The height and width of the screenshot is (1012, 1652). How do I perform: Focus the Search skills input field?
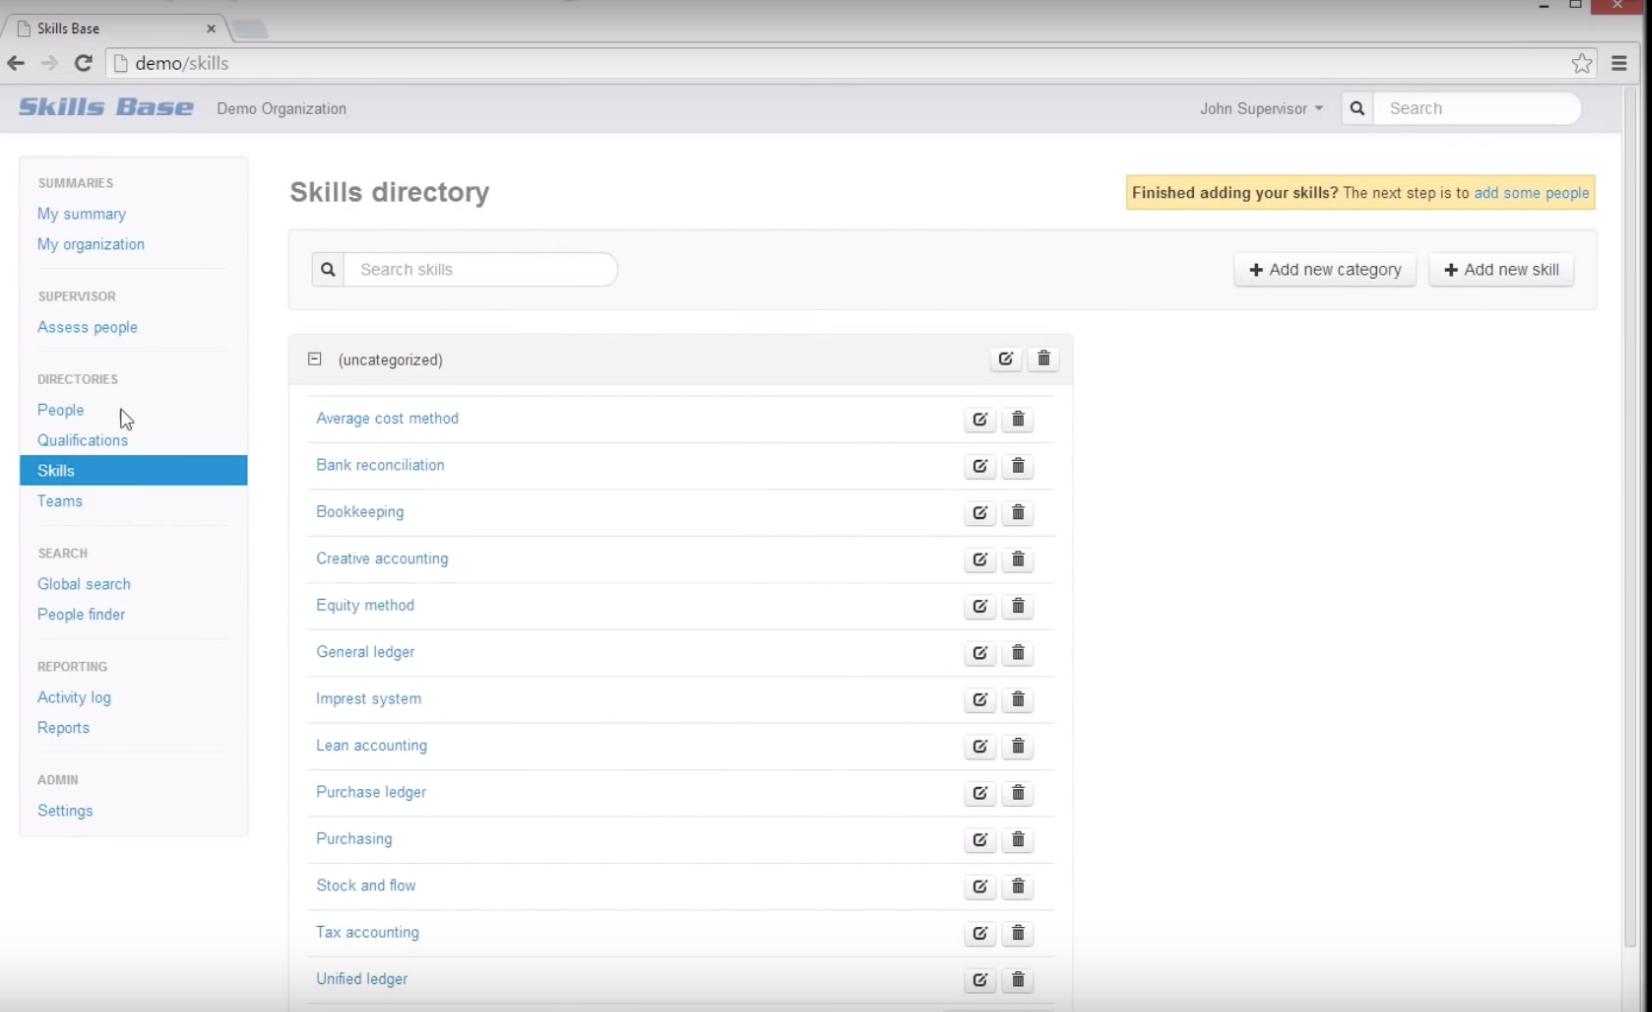pyautogui.click(x=481, y=269)
